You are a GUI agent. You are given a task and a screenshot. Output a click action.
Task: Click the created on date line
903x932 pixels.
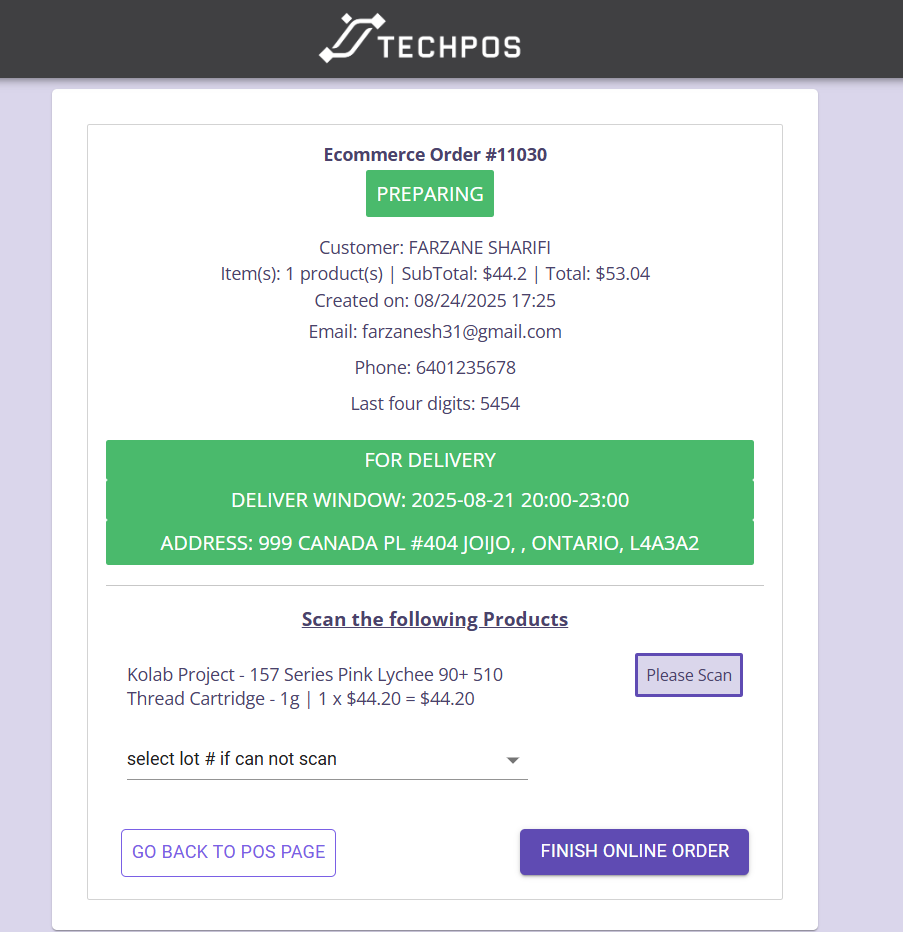pyautogui.click(x=435, y=301)
